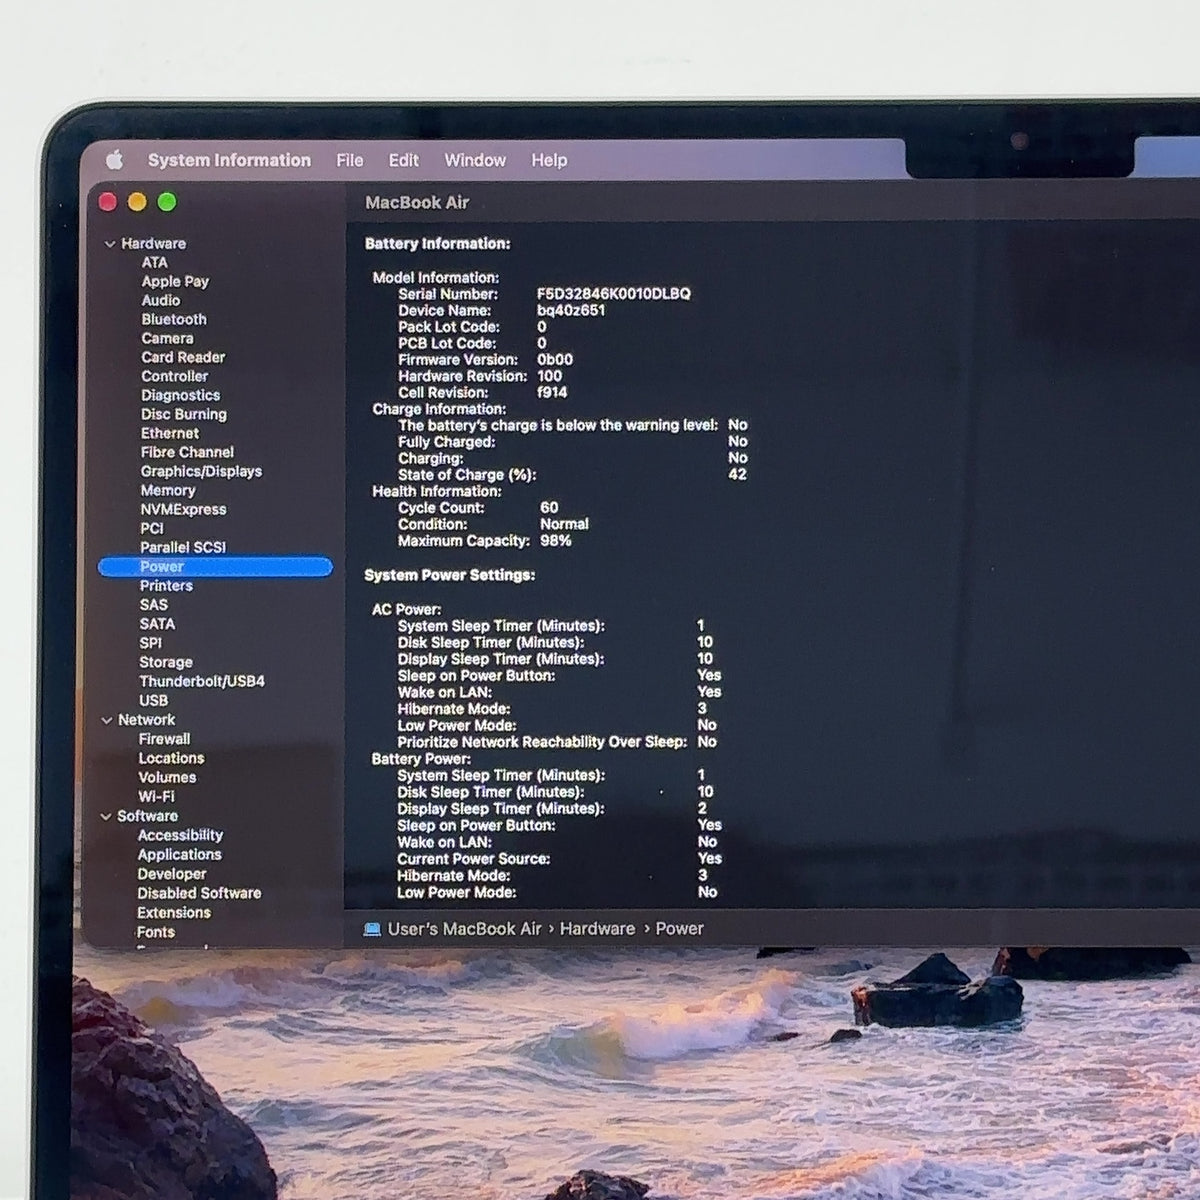The width and height of the screenshot is (1200, 1200).
Task: Open the Edit menu
Action: [x=404, y=160]
